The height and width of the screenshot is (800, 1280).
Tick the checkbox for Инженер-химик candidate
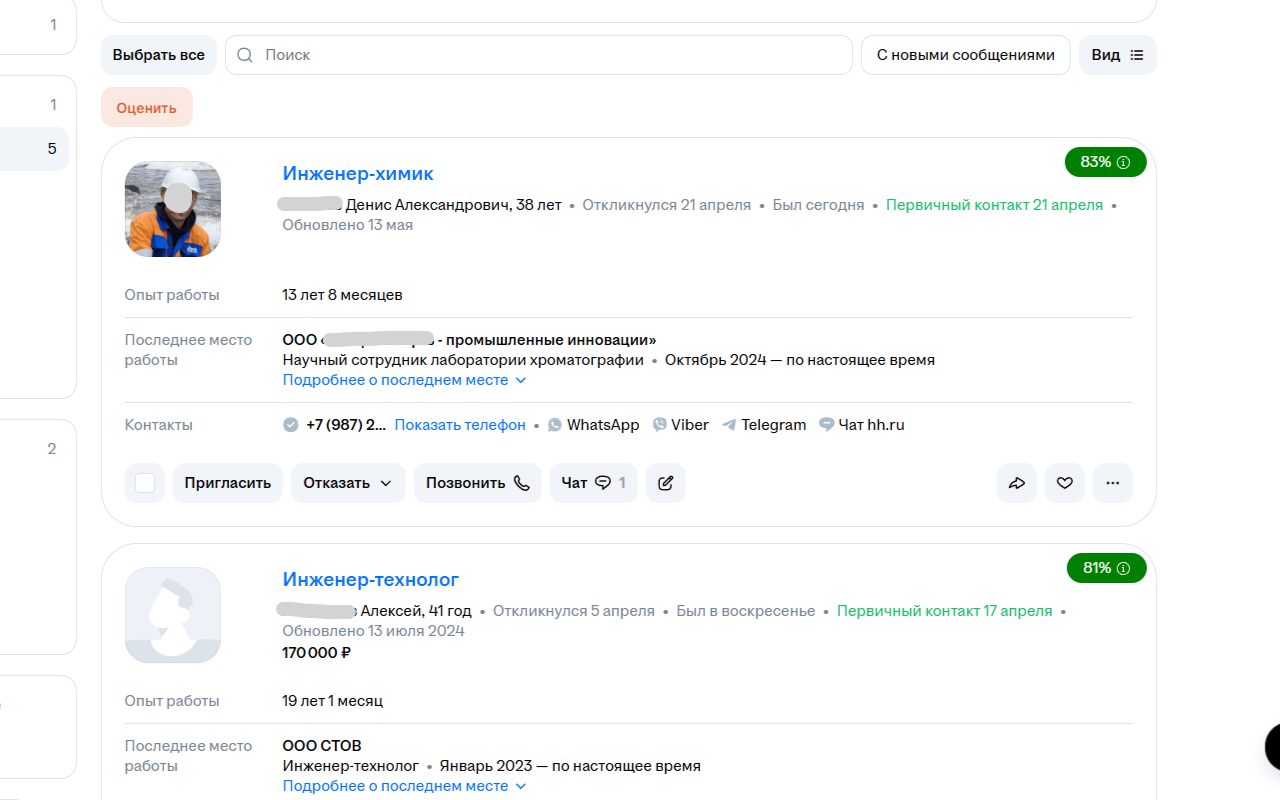coord(145,483)
